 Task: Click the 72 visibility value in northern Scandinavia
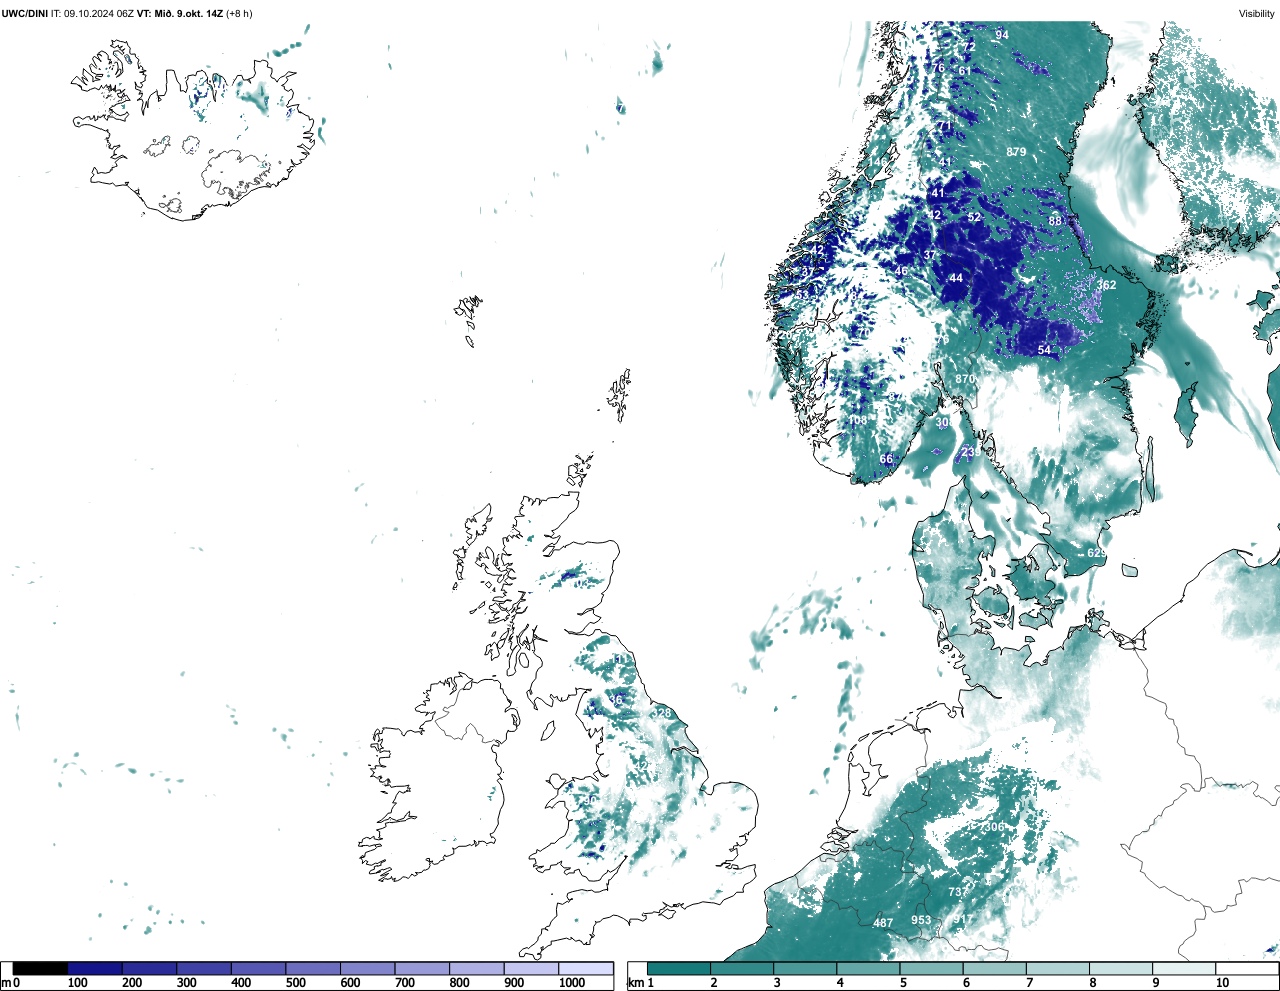tap(968, 47)
